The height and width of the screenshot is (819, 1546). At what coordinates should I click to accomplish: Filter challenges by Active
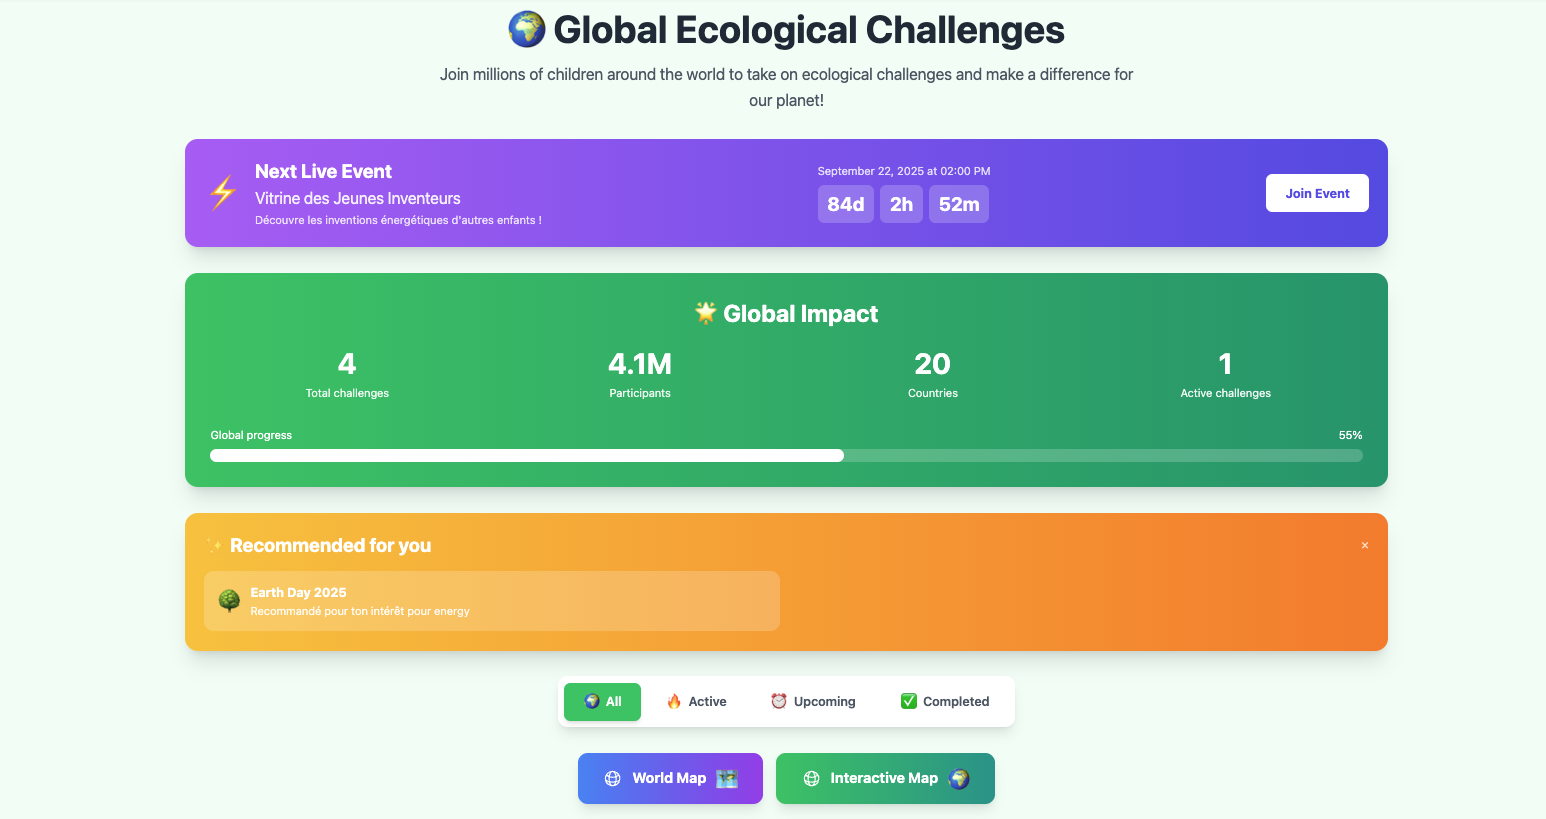coord(696,702)
